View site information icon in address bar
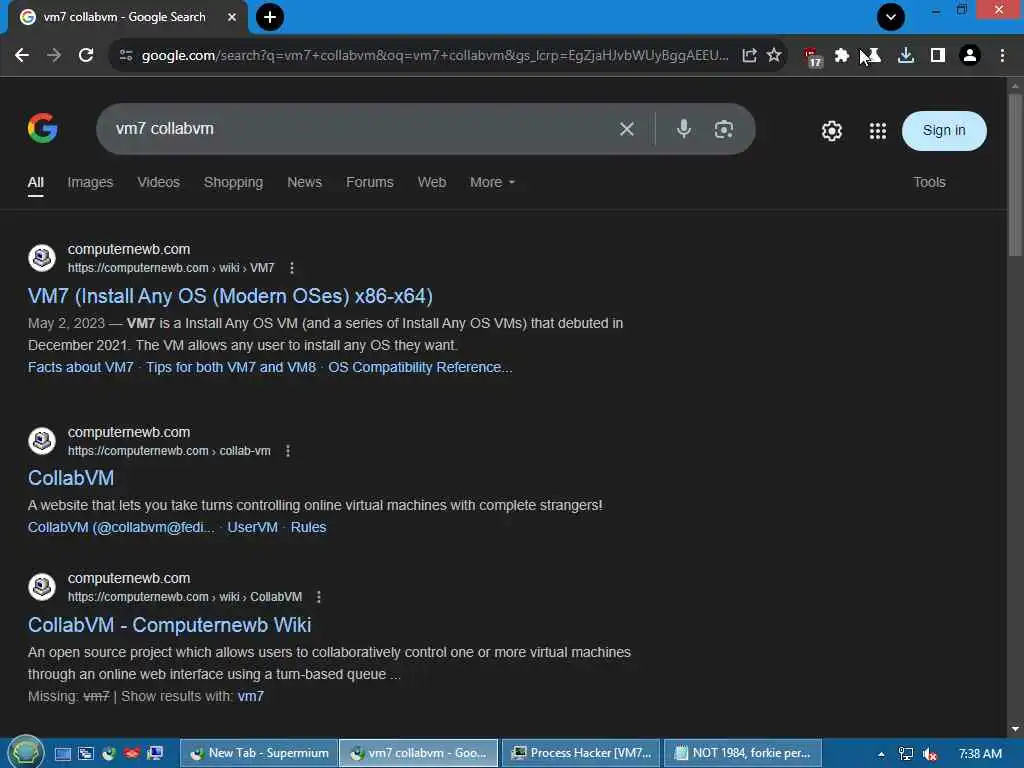This screenshot has width=1024, height=768. pyautogui.click(x=126, y=56)
